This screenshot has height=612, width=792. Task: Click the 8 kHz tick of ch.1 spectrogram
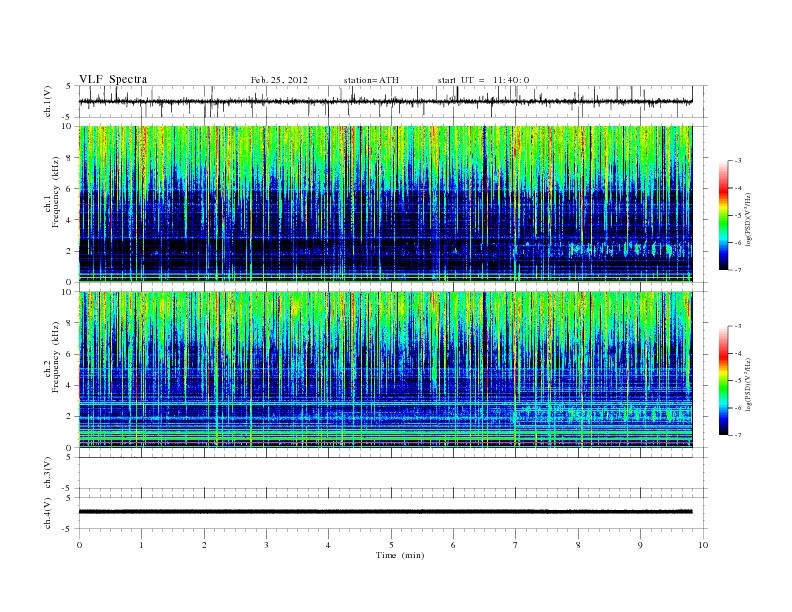pyautogui.click(x=69, y=158)
